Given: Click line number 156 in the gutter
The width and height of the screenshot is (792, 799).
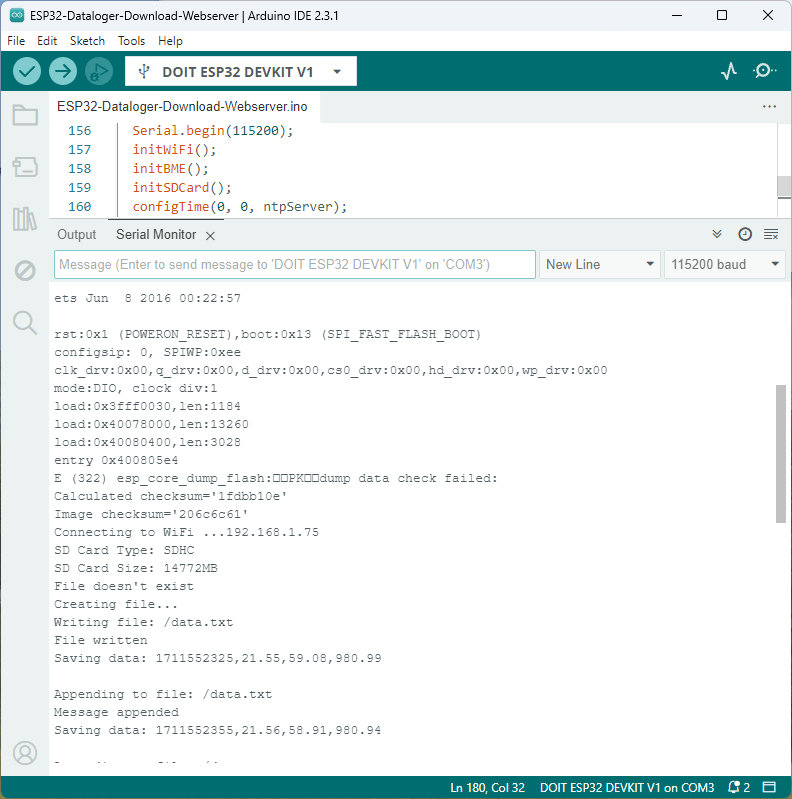Looking at the screenshot, I should (x=80, y=131).
